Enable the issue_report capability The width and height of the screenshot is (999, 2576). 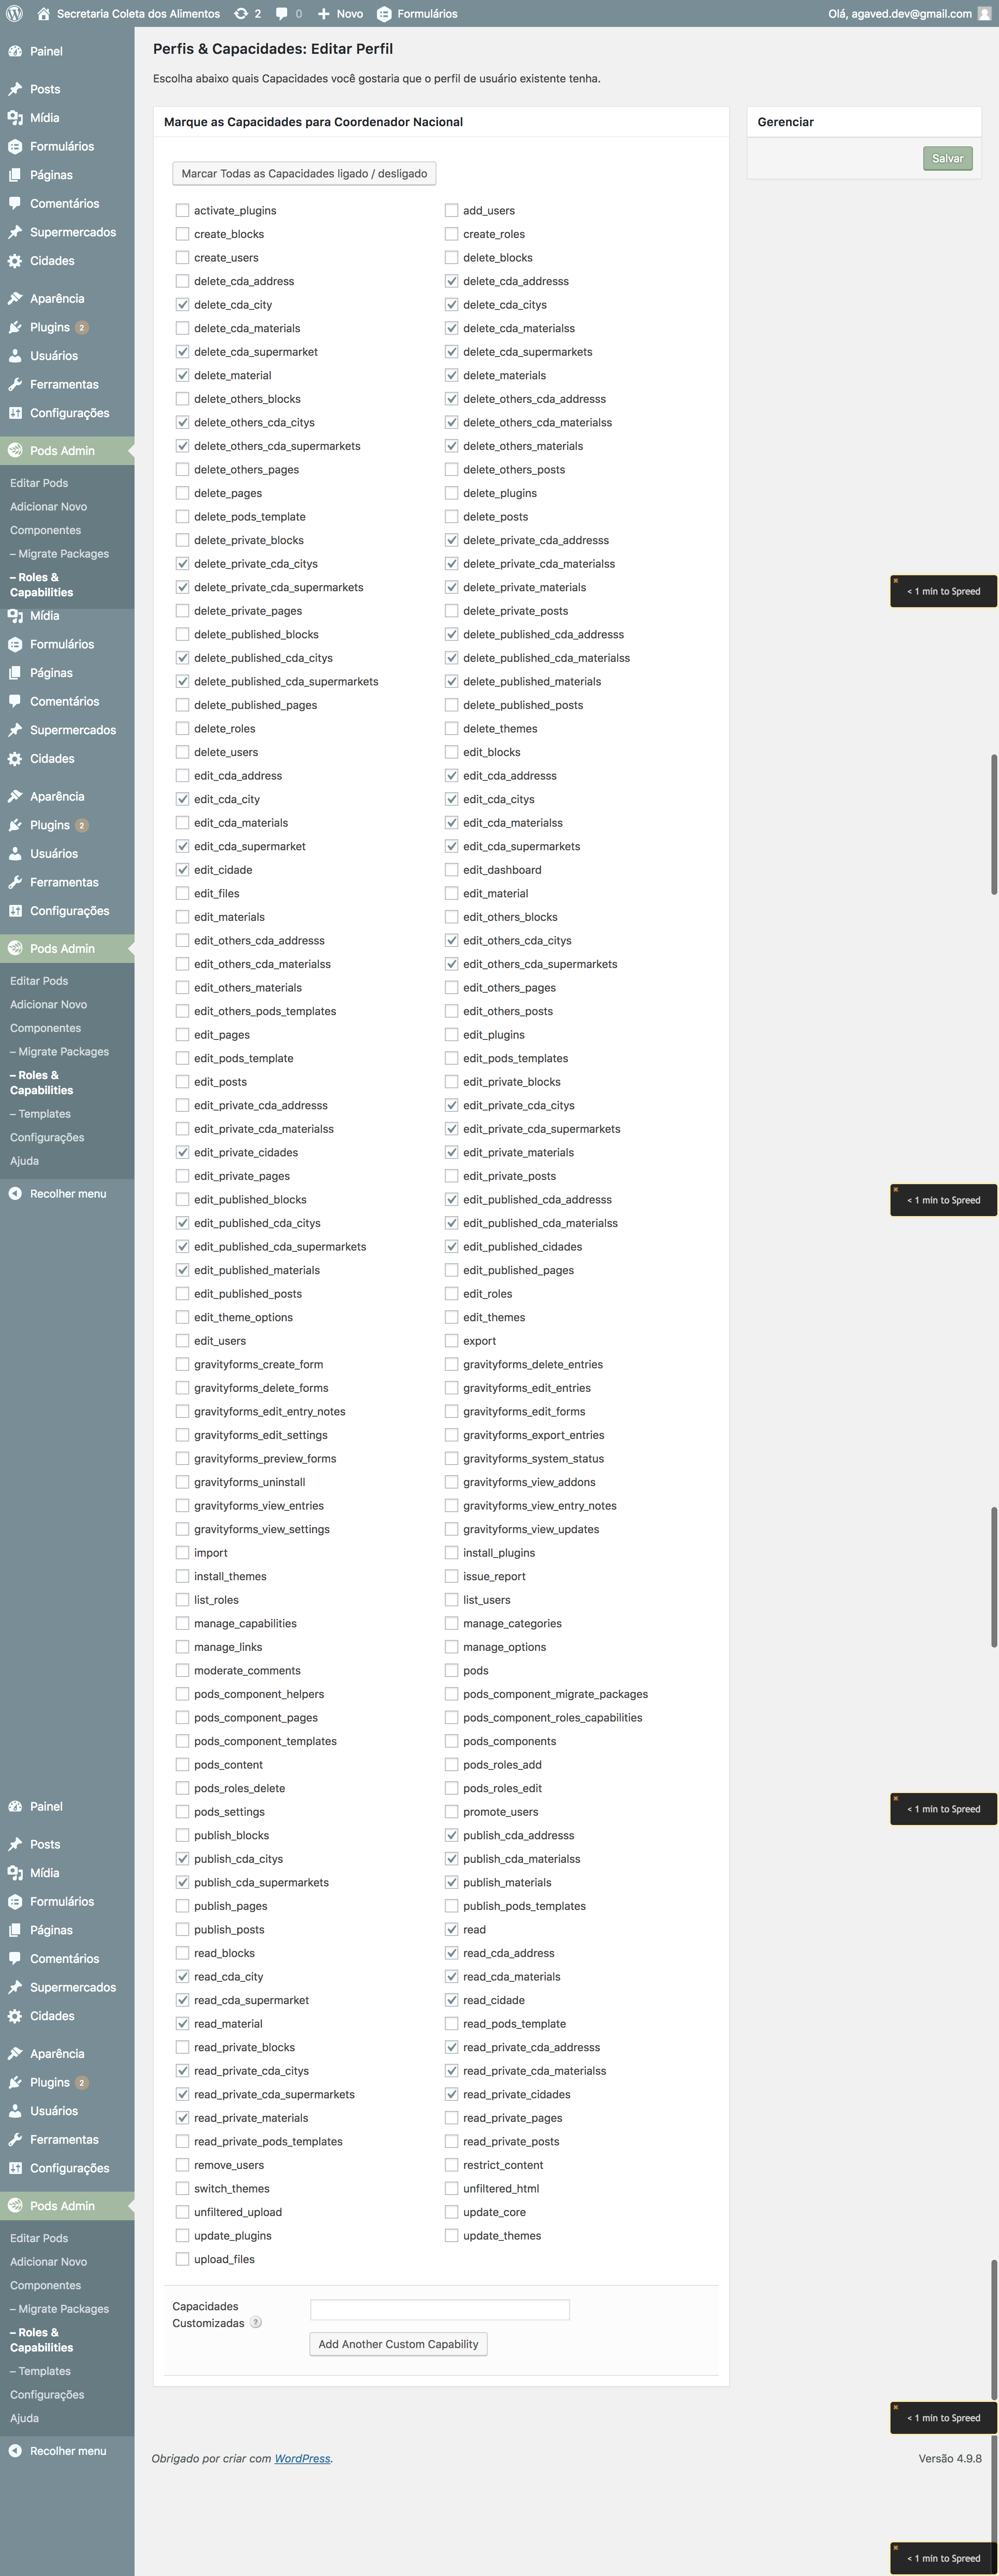451,1576
